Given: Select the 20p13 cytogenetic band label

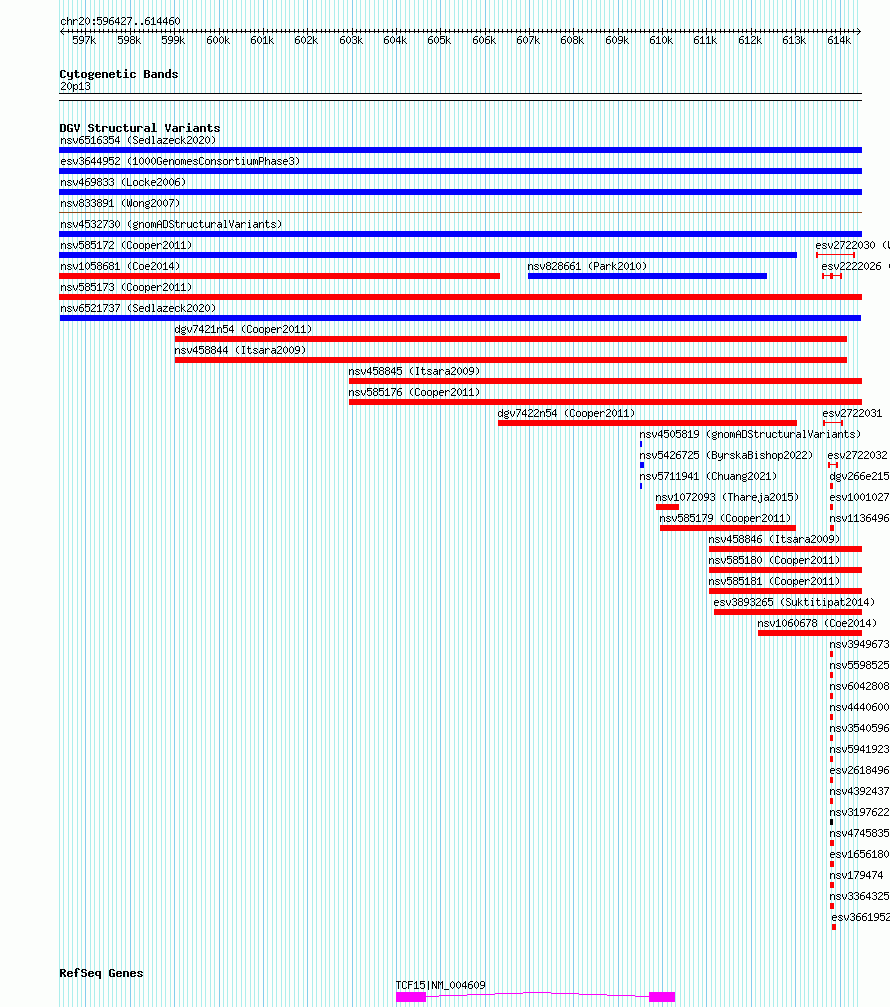Looking at the screenshot, I should [x=75, y=86].
